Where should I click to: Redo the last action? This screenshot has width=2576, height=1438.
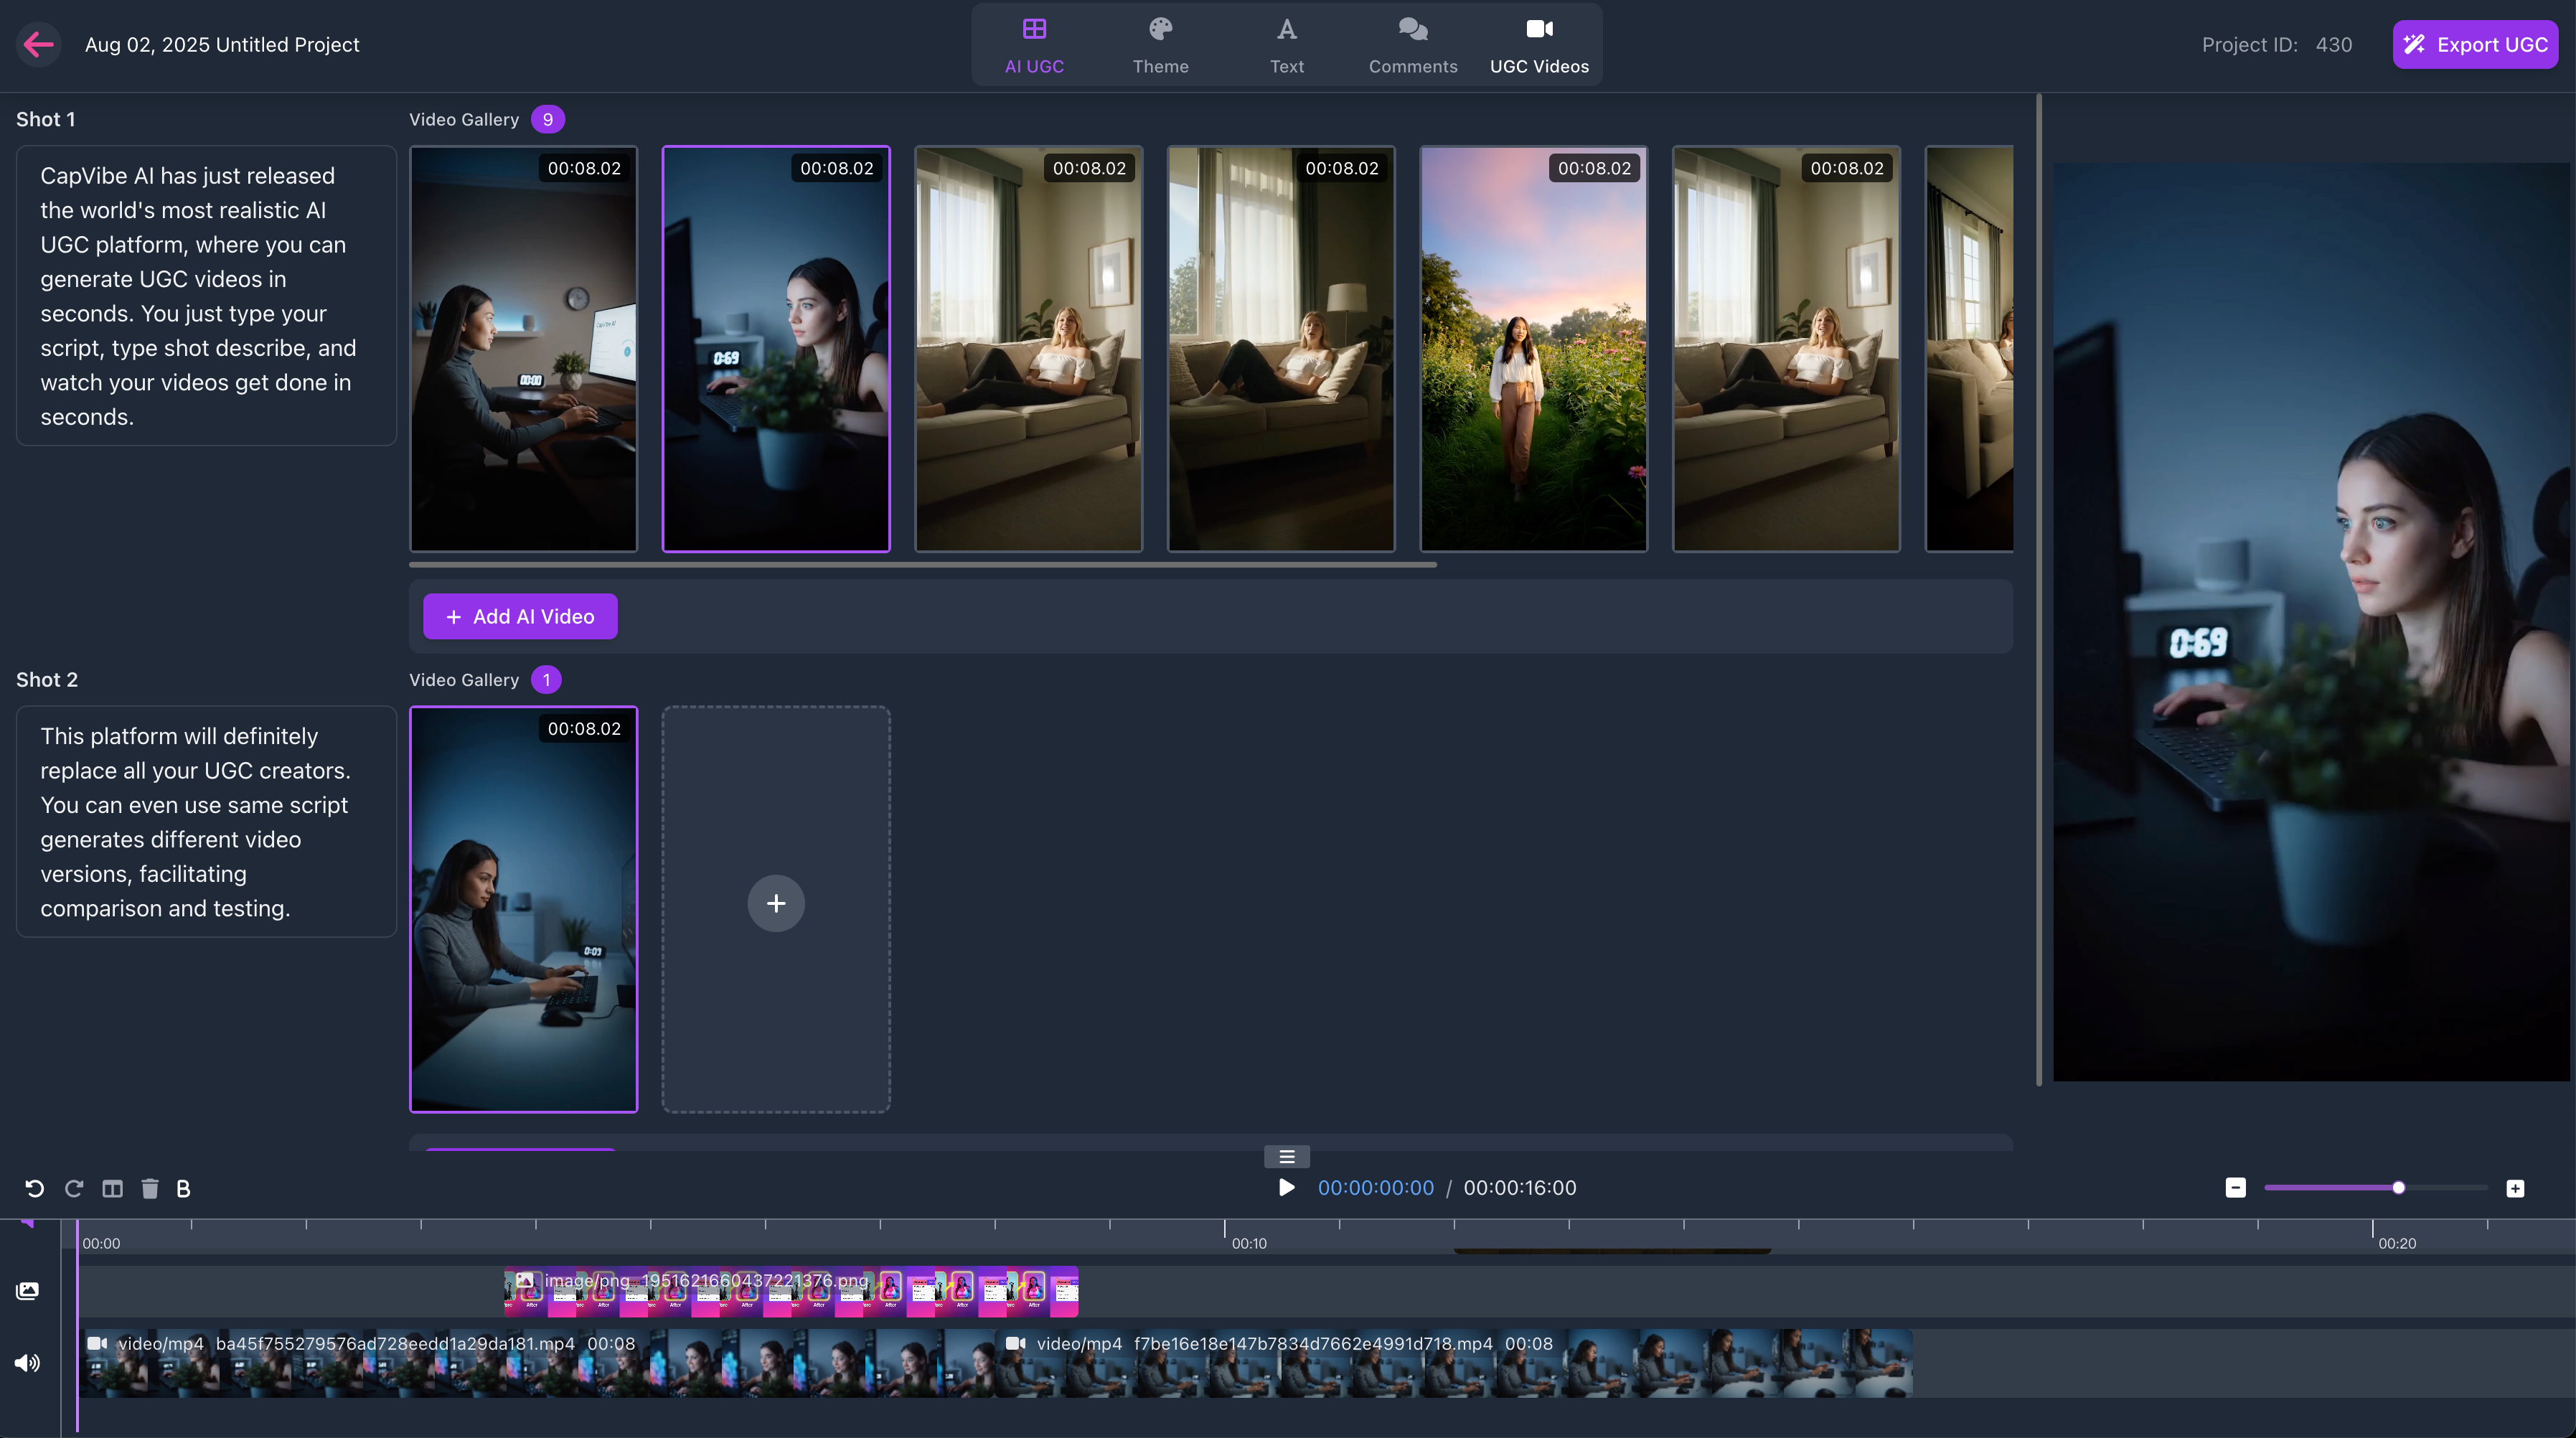(x=73, y=1188)
